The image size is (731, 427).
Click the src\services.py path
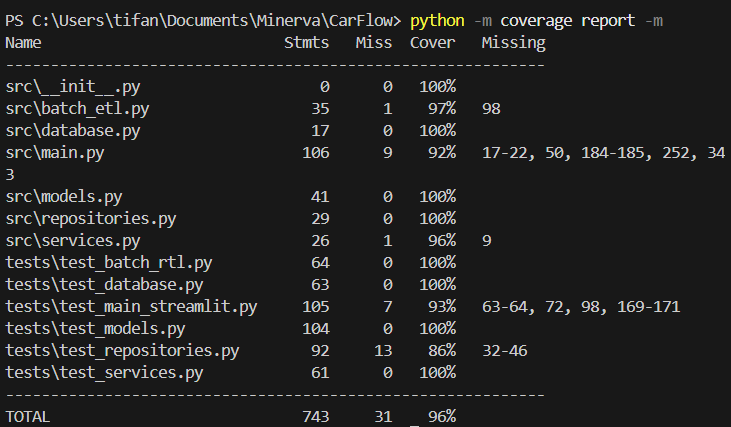[x=73, y=241]
